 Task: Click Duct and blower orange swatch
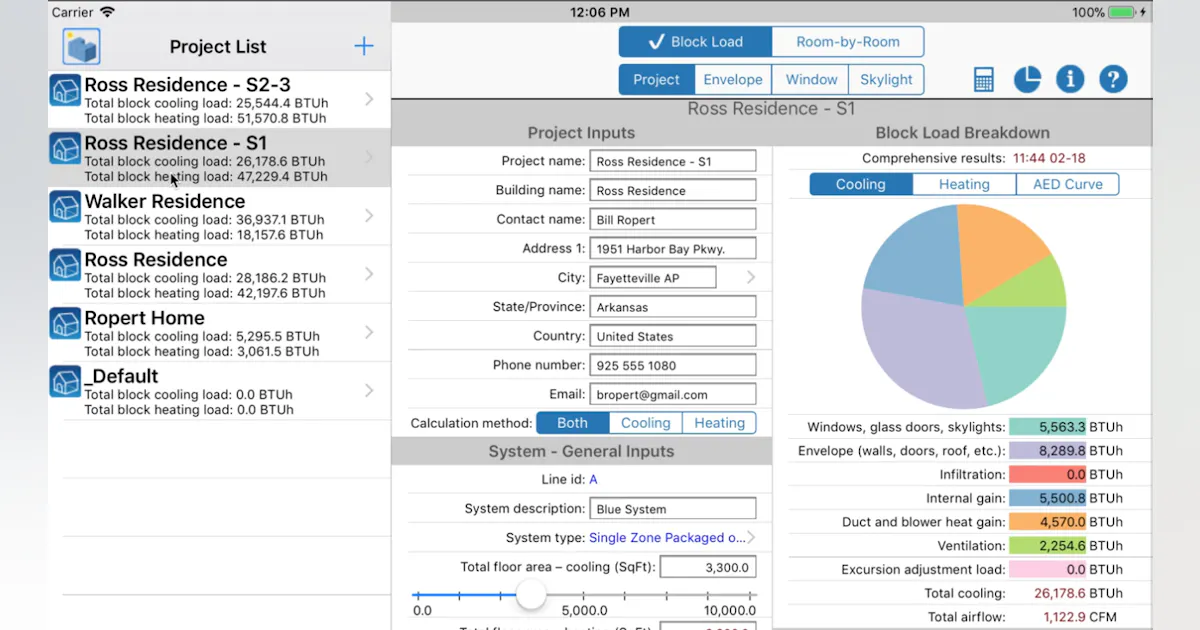tap(1047, 522)
